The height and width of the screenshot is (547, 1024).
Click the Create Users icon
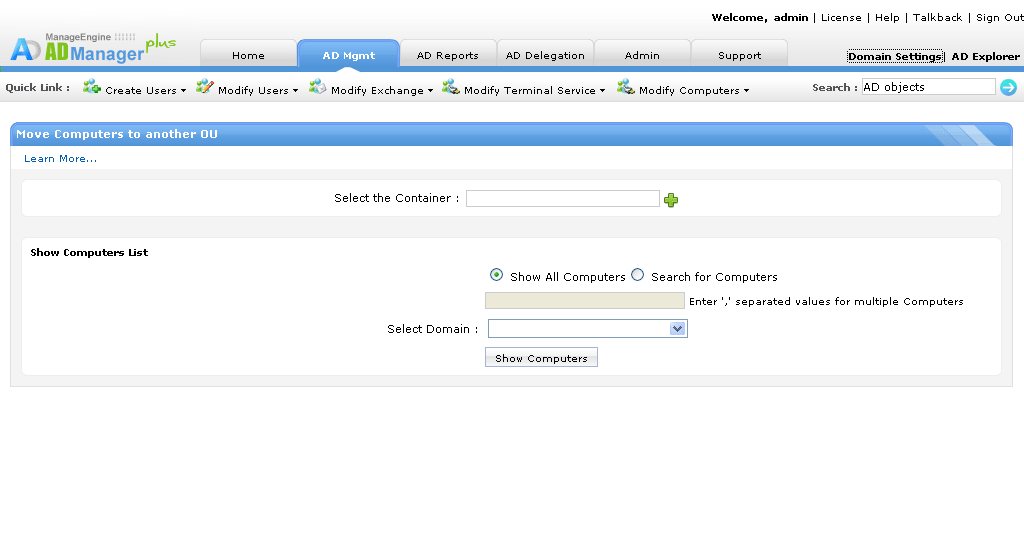tap(92, 88)
